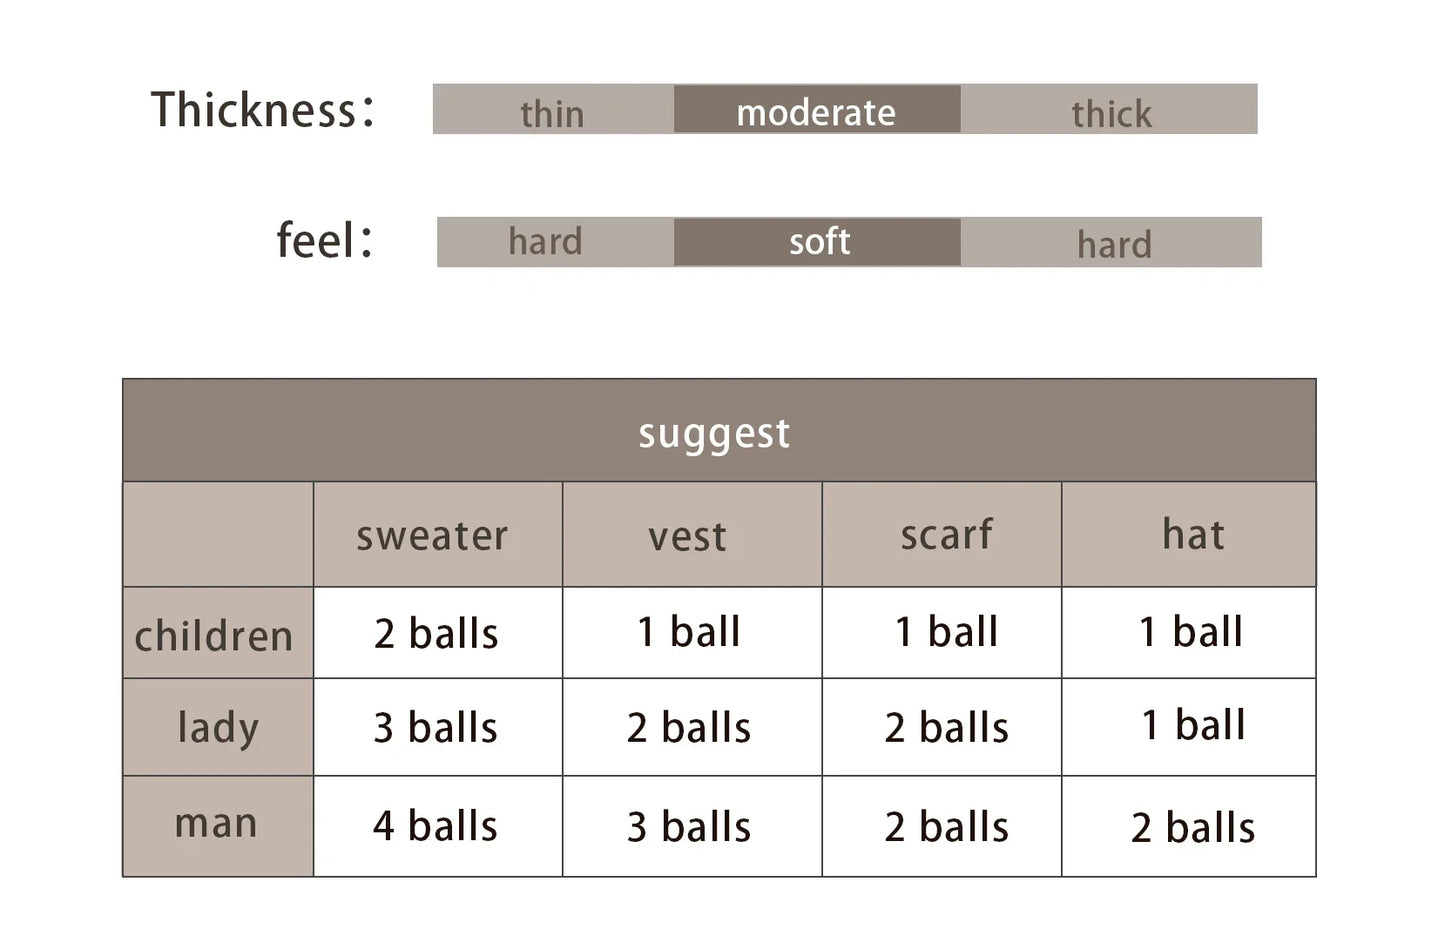This screenshot has width=1445, height=929.
Task: Click the lady hat cell '1 ball'
Action: (x=1189, y=727)
